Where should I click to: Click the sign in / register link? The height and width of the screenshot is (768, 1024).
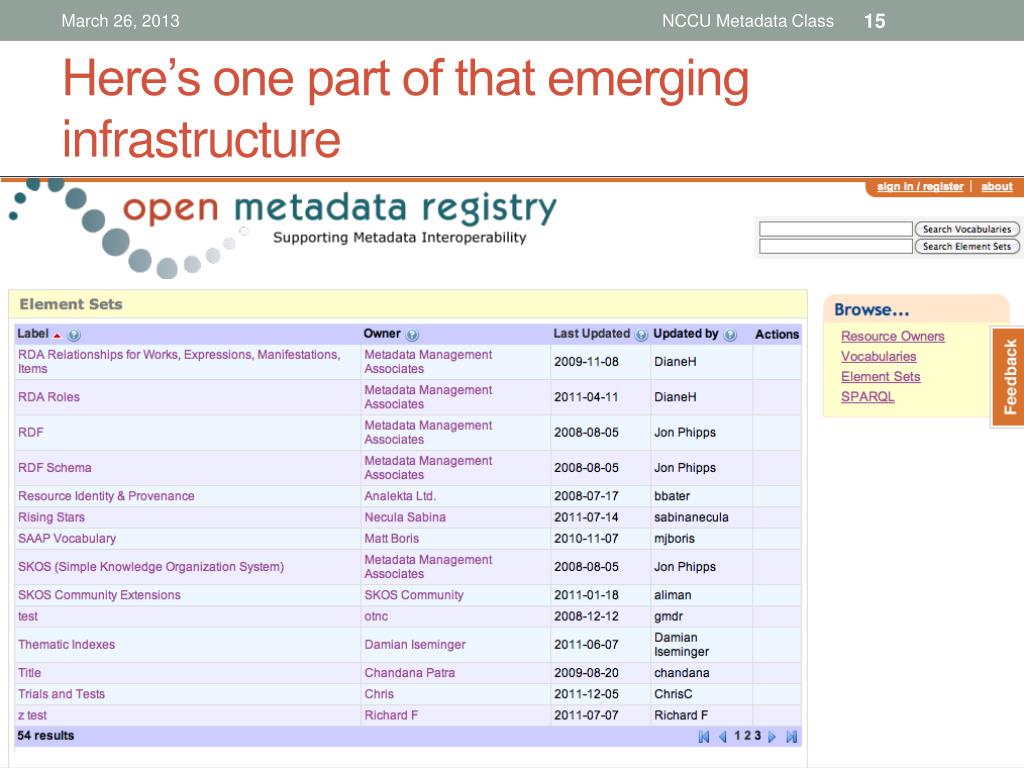click(x=920, y=187)
